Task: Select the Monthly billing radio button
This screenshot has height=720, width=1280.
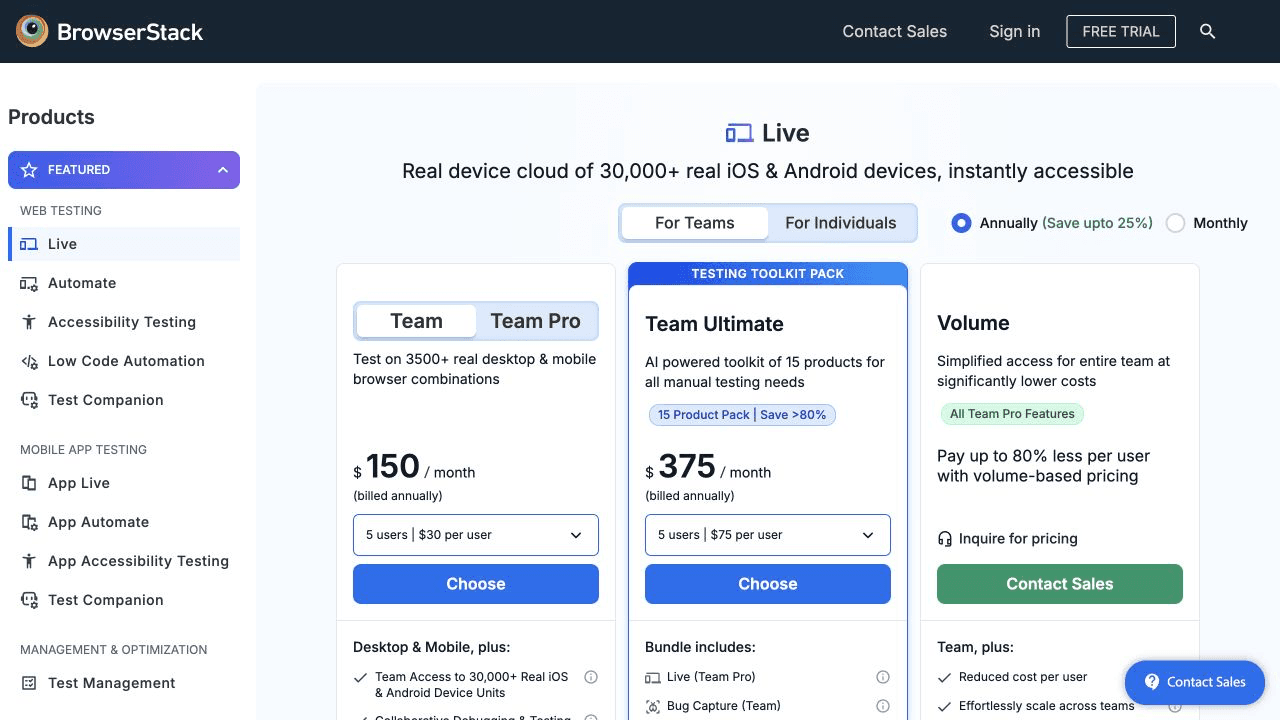Action: 1176,223
